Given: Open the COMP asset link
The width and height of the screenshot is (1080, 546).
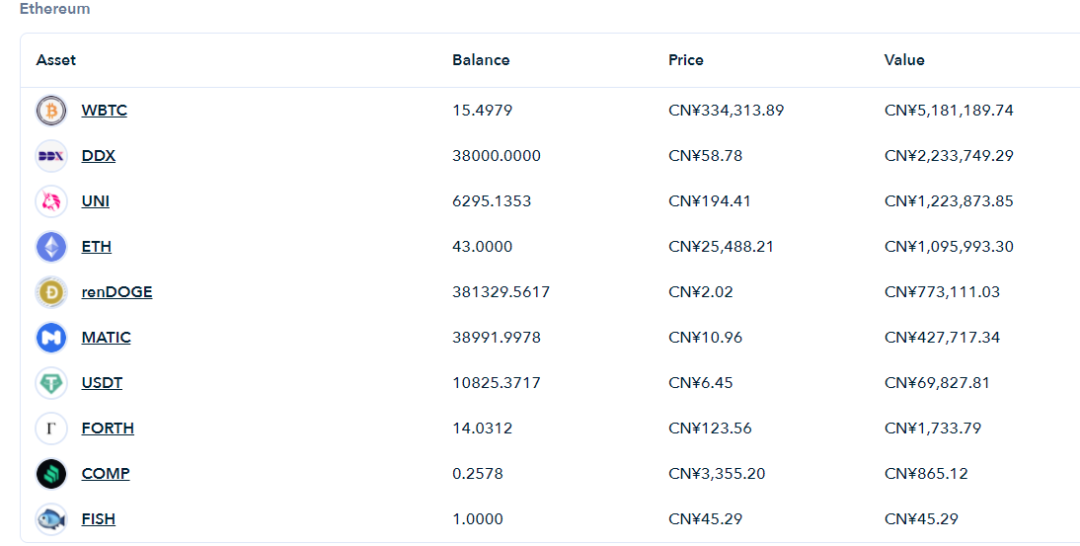Looking at the screenshot, I should (105, 474).
